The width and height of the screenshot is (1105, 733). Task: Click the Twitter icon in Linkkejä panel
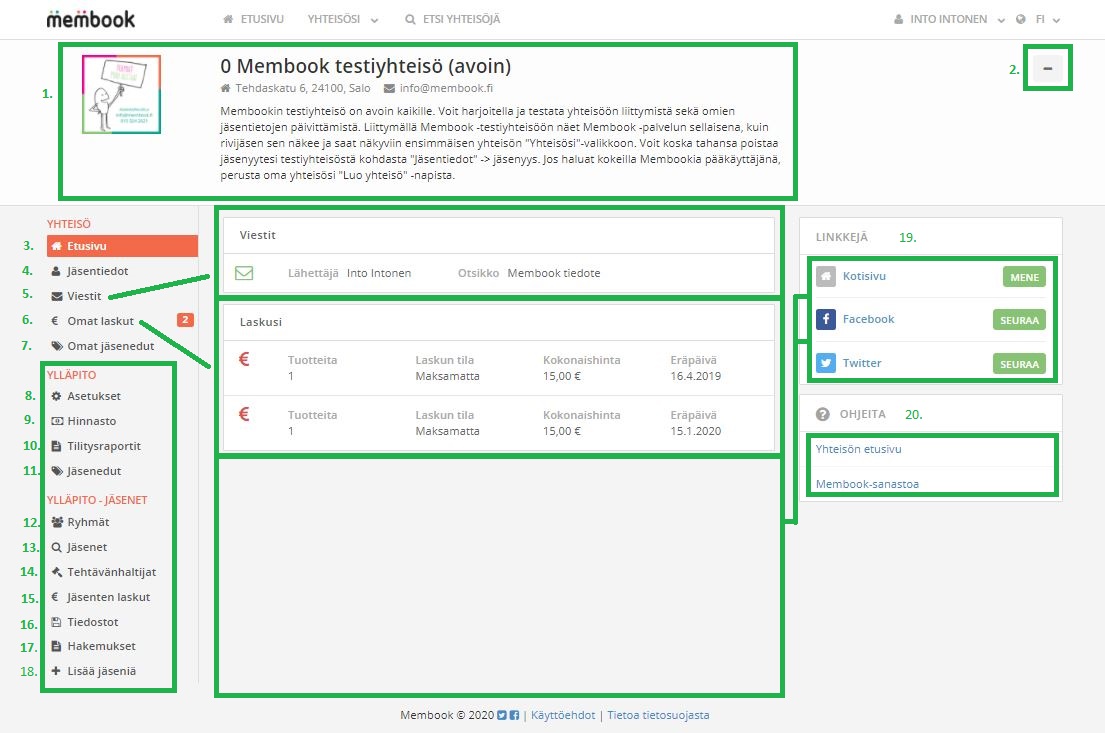coord(826,363)
